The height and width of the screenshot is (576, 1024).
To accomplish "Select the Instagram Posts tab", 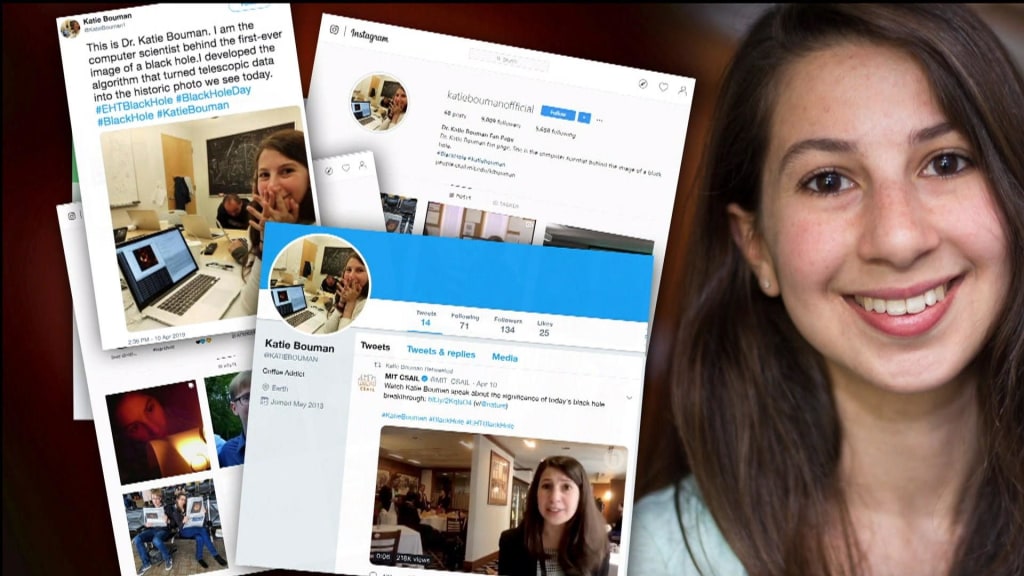I will (x=462, y=196).
